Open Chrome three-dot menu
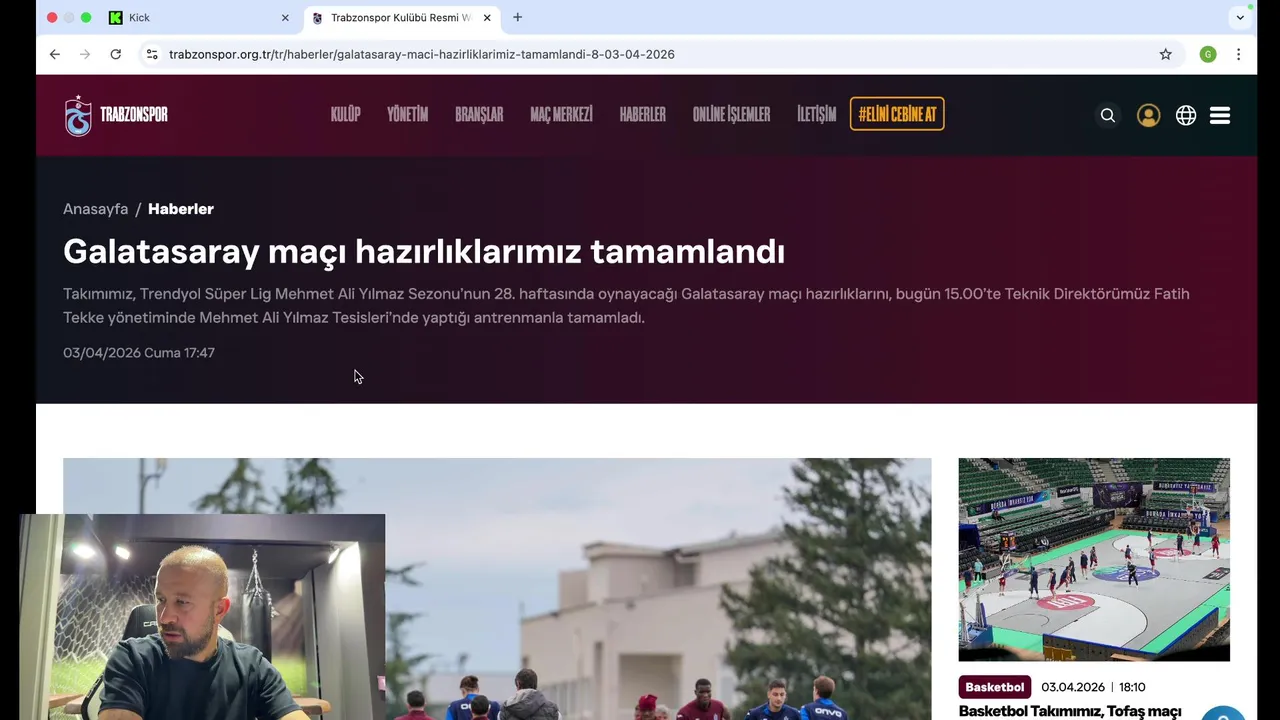1280x720 pixels. coord(1238,54)
